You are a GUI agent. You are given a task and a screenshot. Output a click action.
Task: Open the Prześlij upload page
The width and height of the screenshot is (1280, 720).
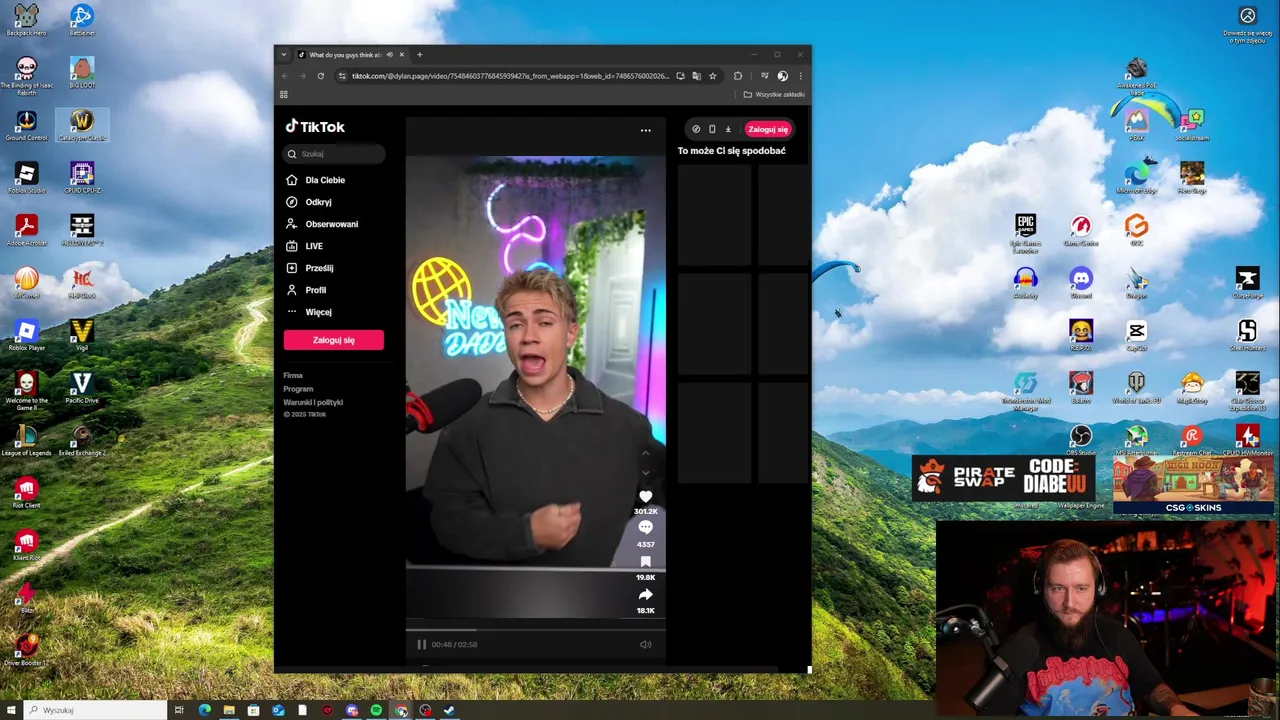point(309,268)
